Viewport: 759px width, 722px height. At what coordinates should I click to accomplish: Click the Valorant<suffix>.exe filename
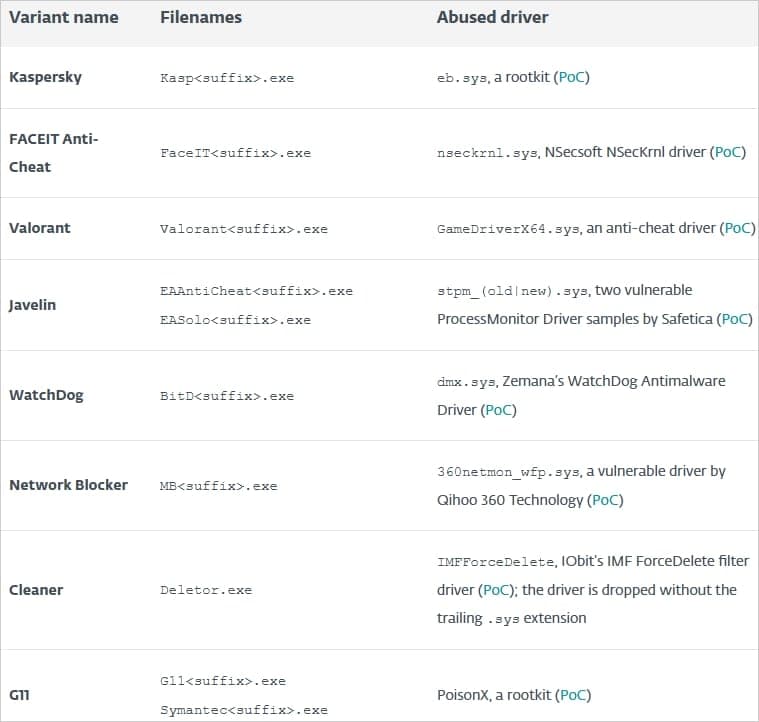click(x=244, y=229)
